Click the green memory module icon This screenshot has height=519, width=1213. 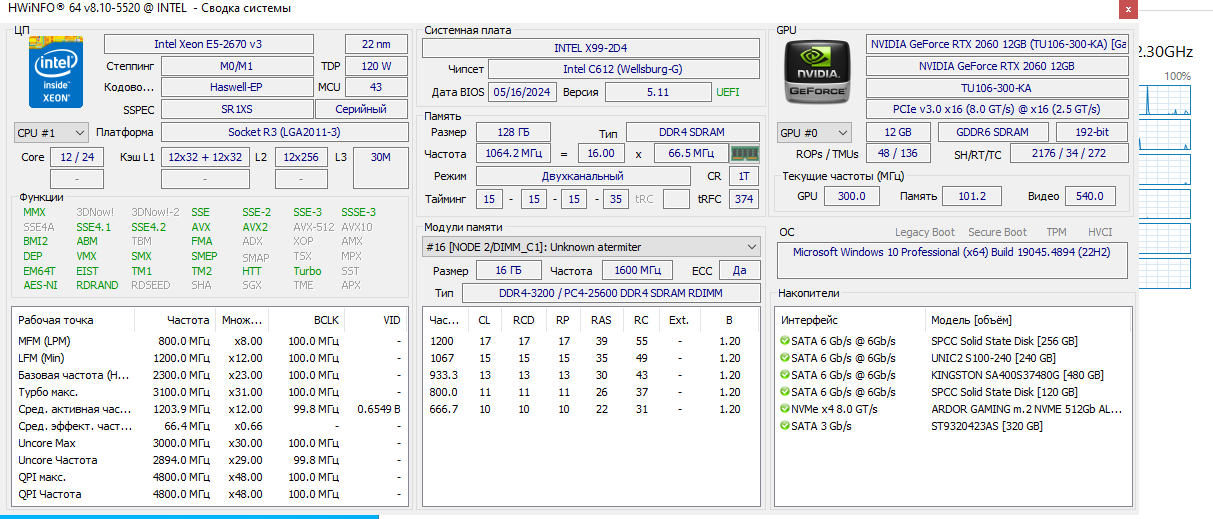point(744,153)
